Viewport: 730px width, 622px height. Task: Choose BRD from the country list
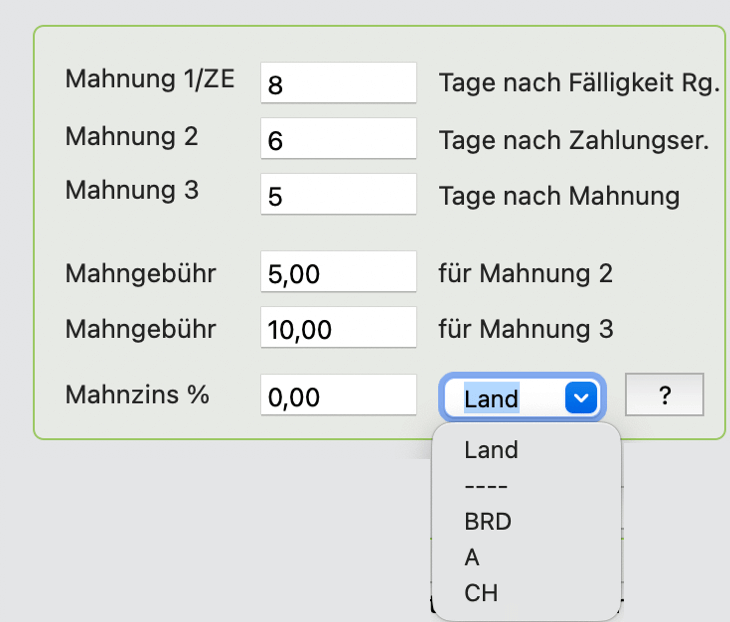tap(488, 521)
